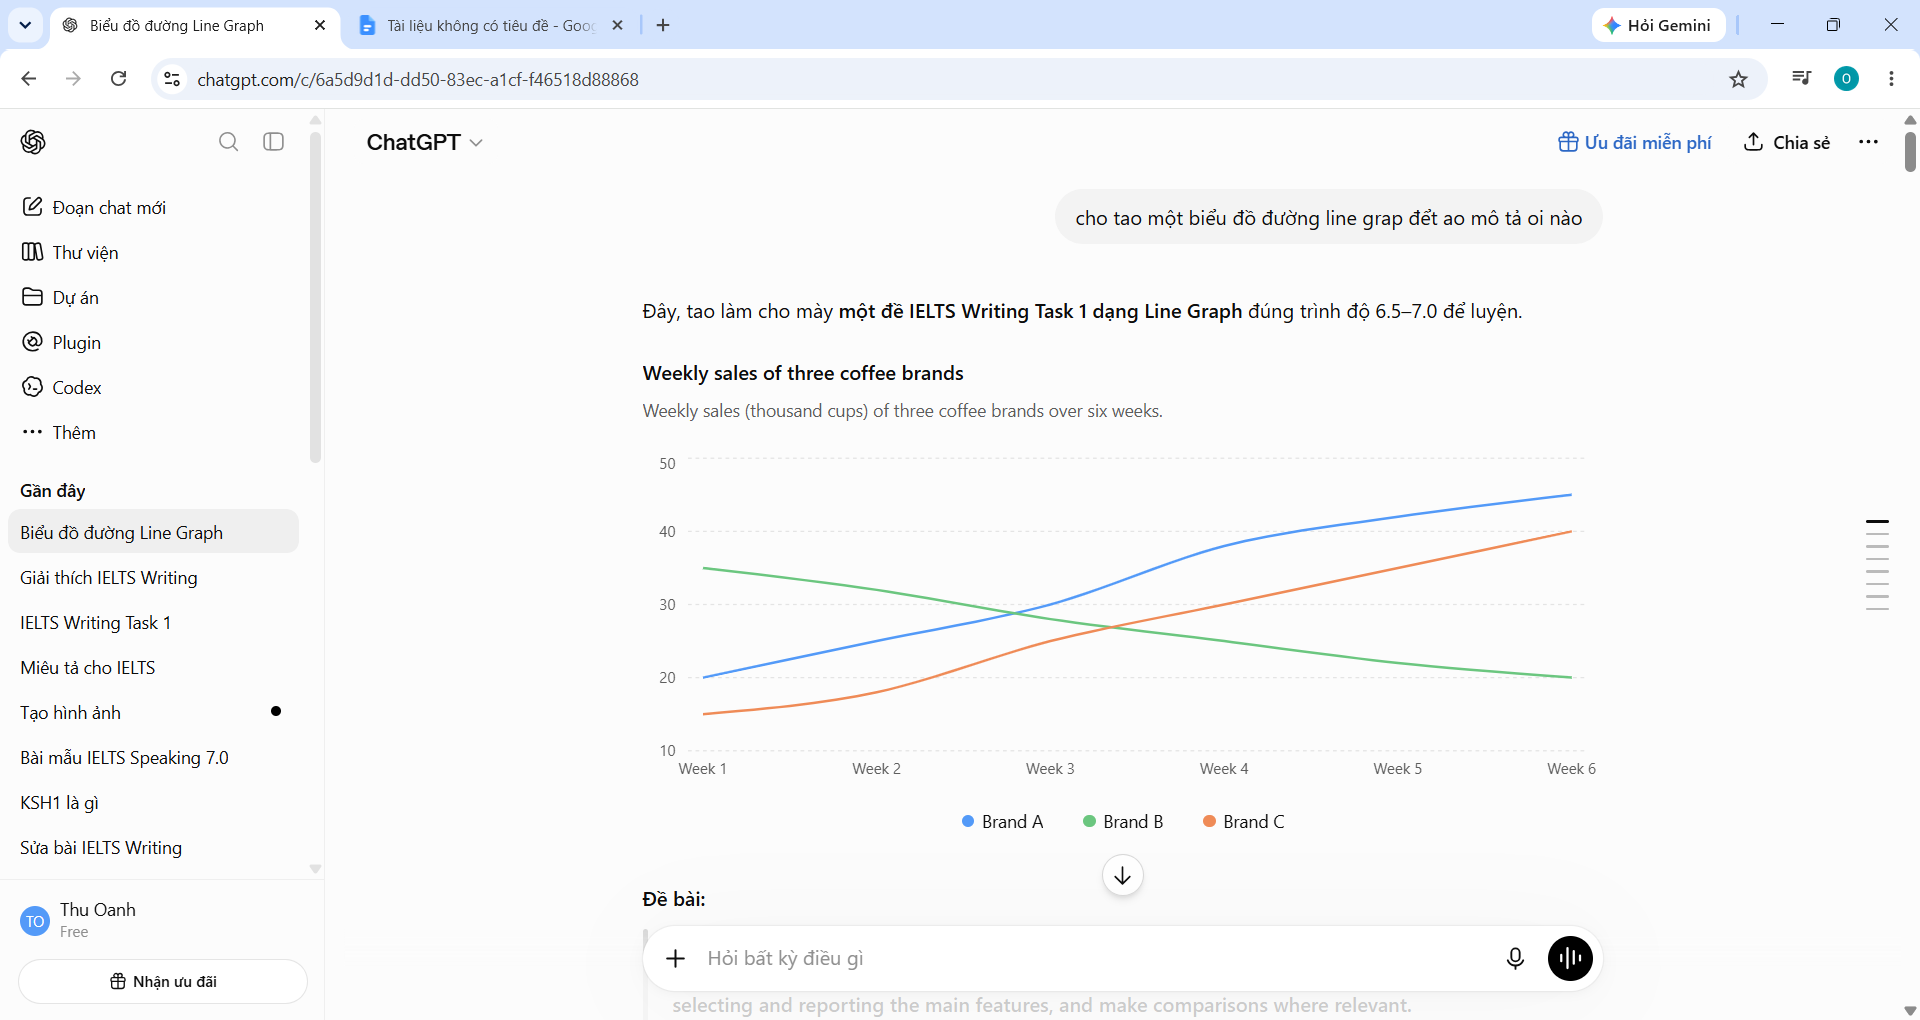The width and height of the screenshot is (1920, 1020).
Task: Click the Hỏi Gemini button
Action: (1658, 25)
